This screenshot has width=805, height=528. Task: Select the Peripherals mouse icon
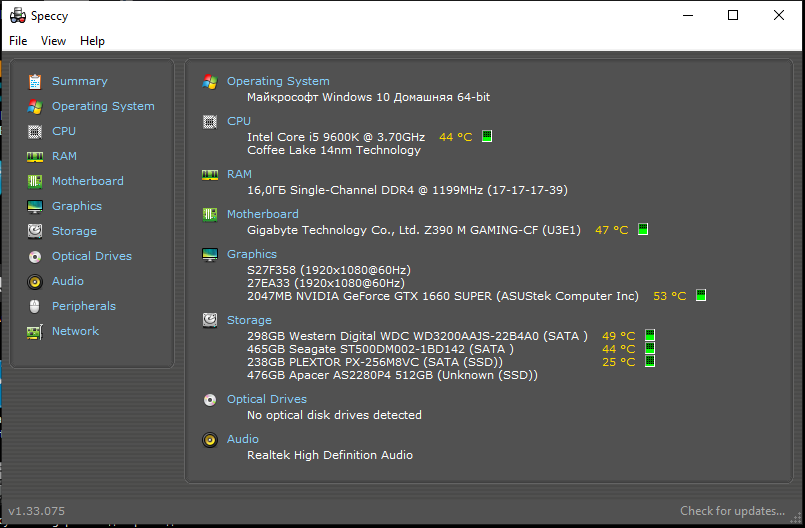click(35, 306)
